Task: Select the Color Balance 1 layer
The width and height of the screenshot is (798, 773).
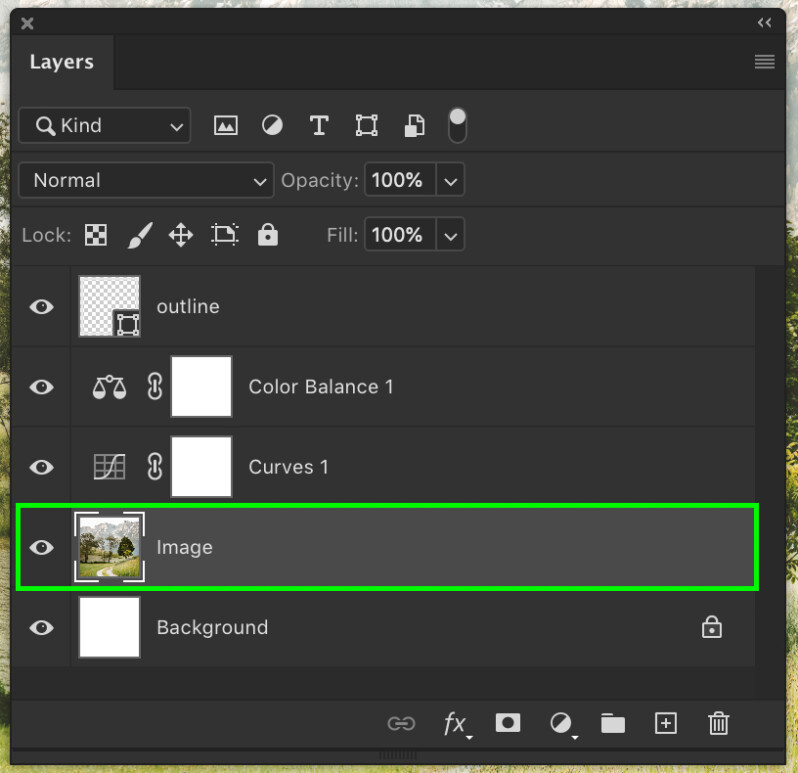Action: click(320, 387)
